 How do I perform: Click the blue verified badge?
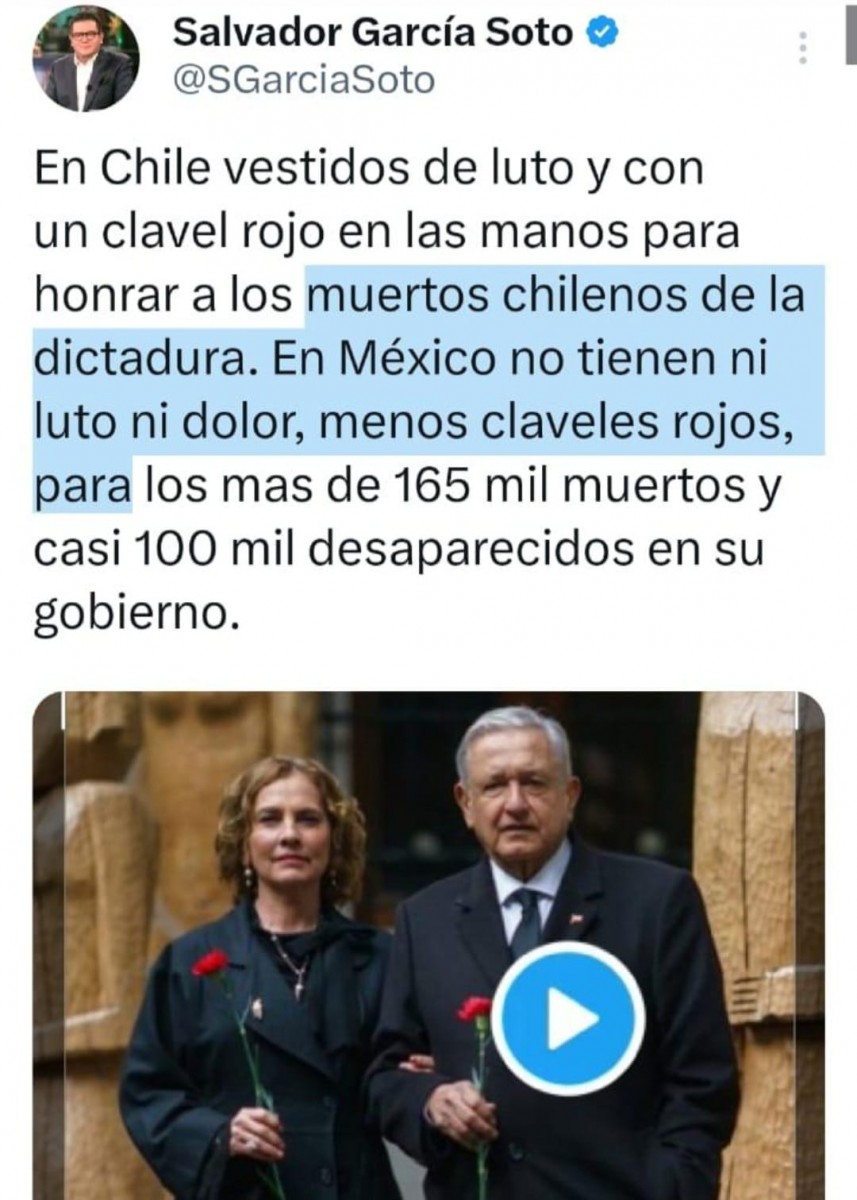[x=601, y=34]
